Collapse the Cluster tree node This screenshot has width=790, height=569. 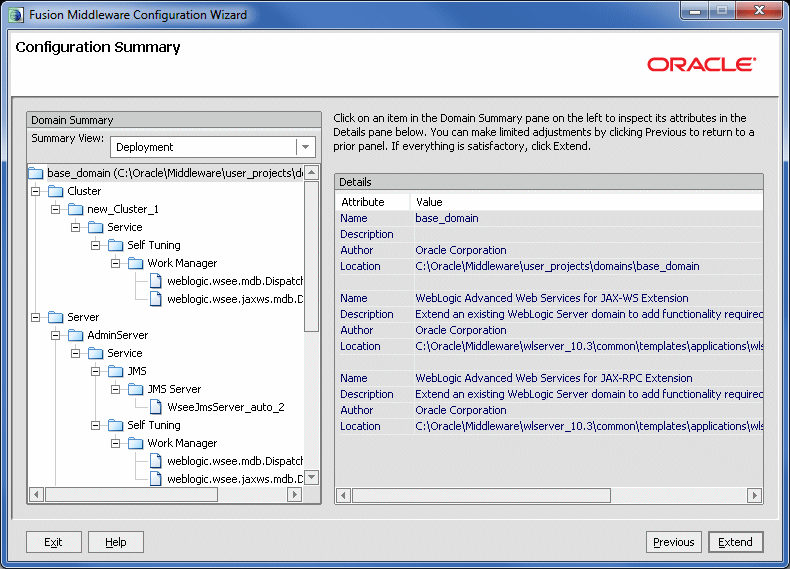35,192
